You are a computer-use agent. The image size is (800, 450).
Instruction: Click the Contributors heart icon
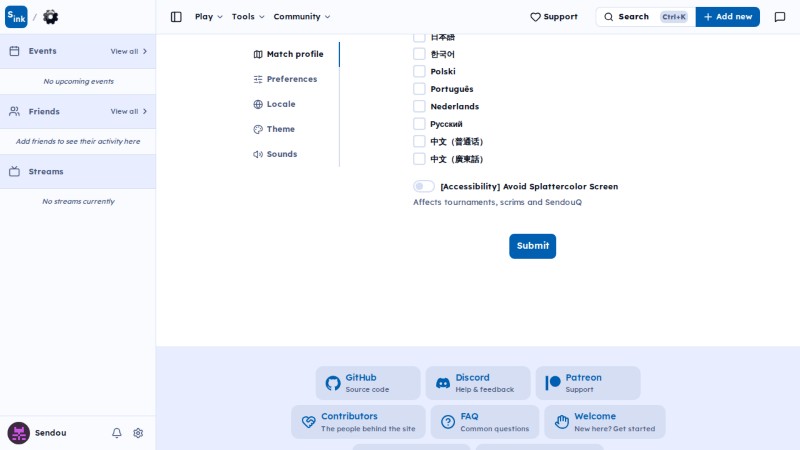[x=308, y=422]
